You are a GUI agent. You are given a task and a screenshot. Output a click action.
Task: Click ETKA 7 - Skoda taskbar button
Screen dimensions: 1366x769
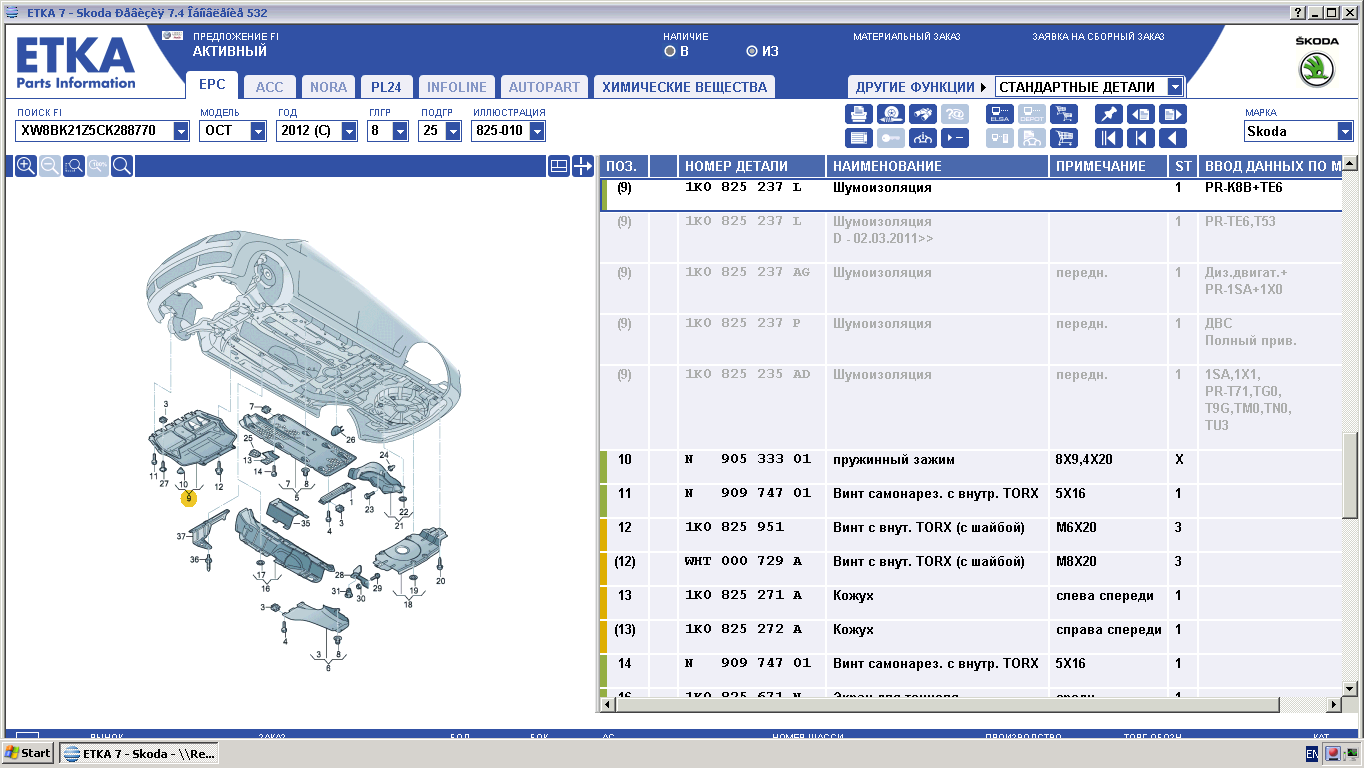click(x=139, y=753)
